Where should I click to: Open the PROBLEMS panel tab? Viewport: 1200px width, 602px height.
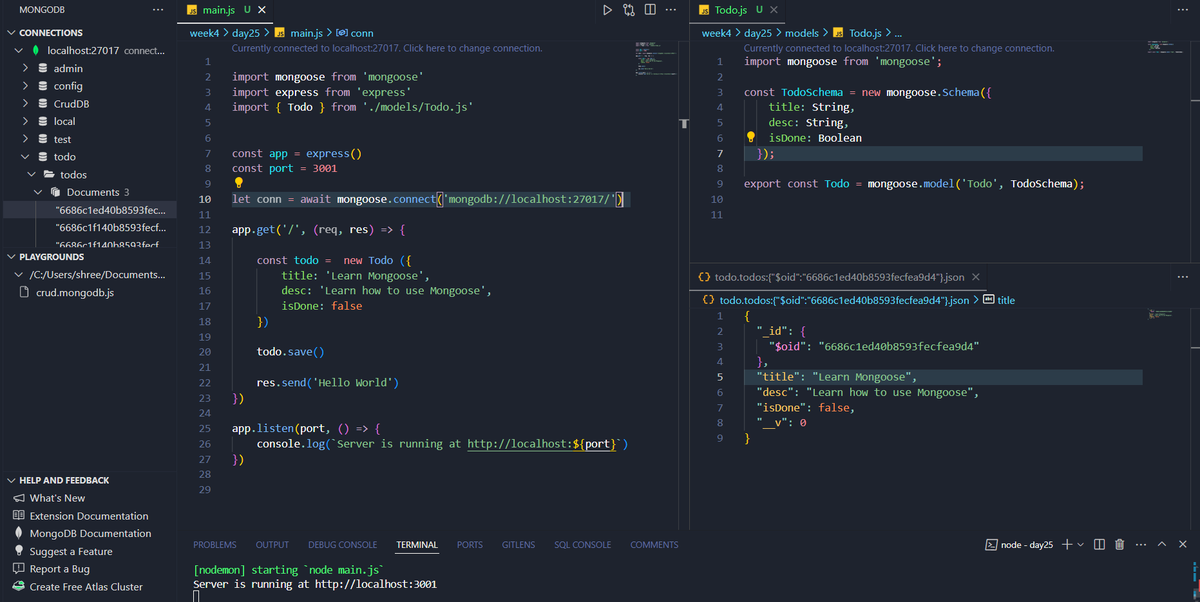[x=215, y=545]
